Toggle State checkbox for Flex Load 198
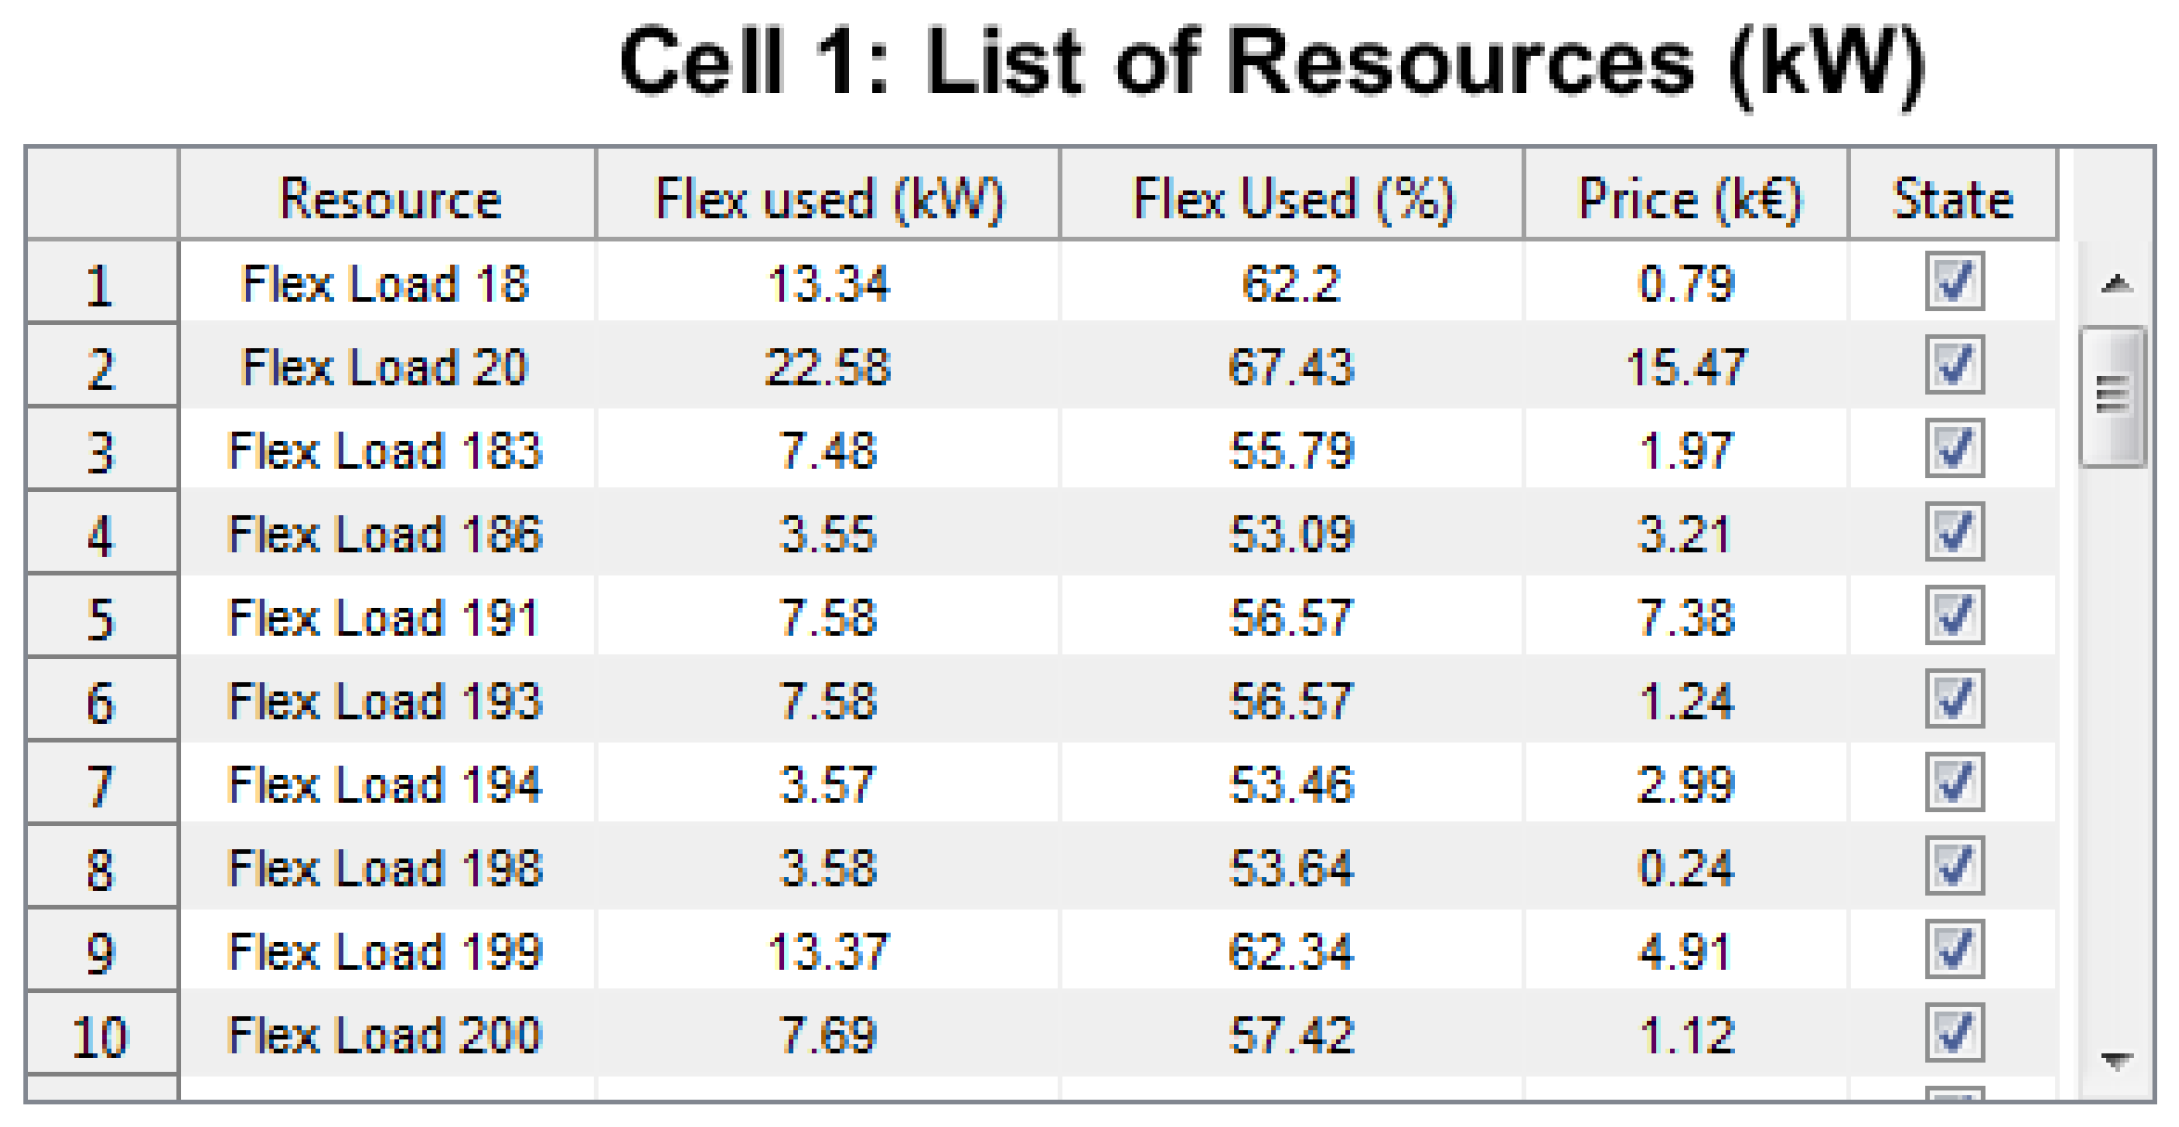This screenshot has height=1127, width=2179. tap(1953, 866)
